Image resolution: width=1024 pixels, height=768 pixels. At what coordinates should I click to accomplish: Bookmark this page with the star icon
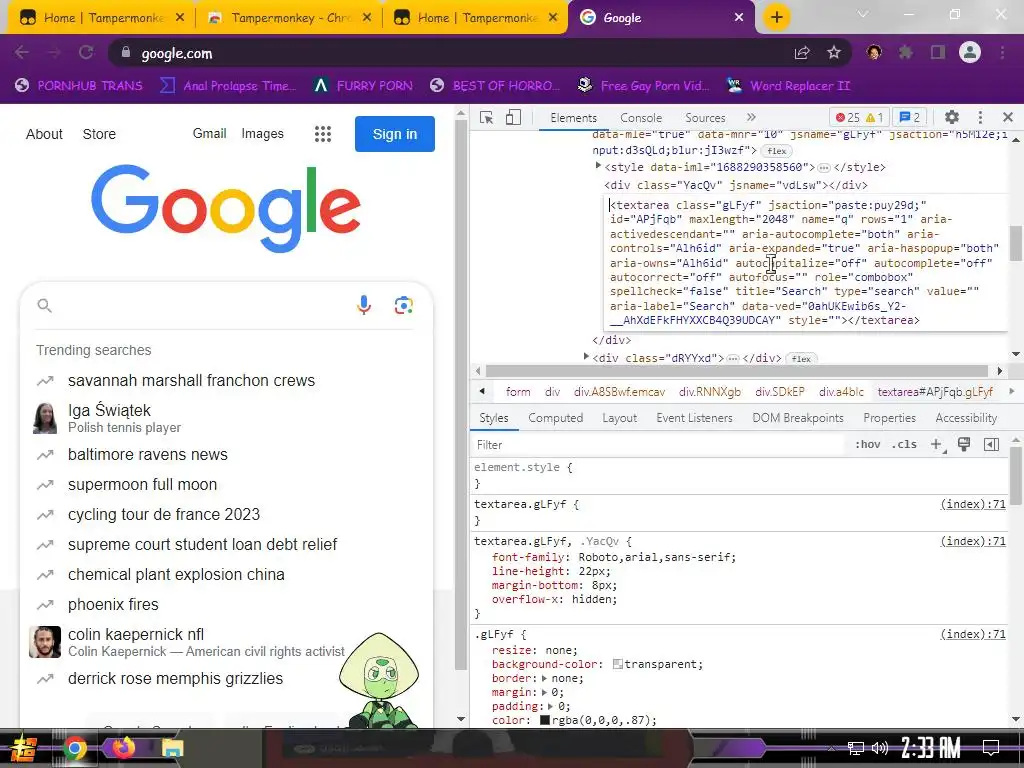[x=833, y=52]
